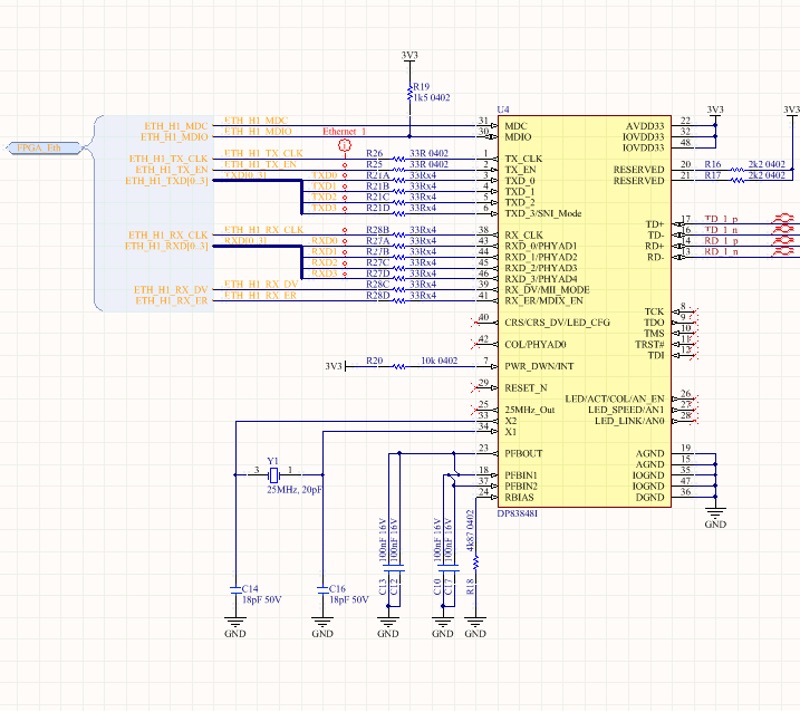Click the CRS/CRS_DV/LED_CFG pin name

(557, 323)
